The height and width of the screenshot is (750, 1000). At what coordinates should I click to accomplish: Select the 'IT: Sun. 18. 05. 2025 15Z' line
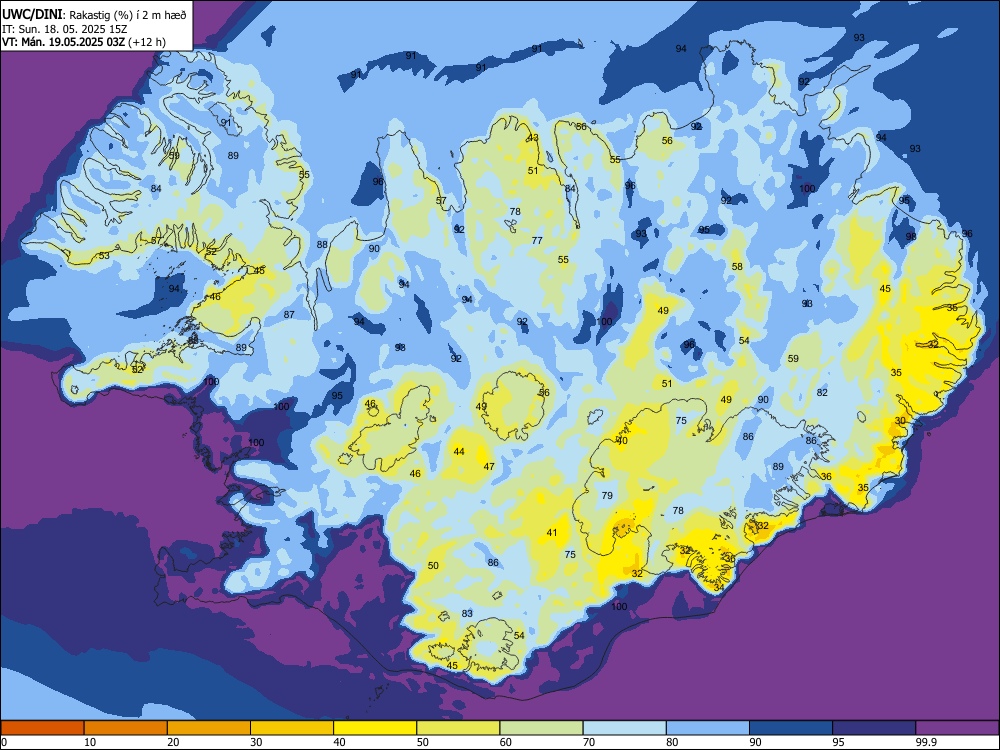64,29
